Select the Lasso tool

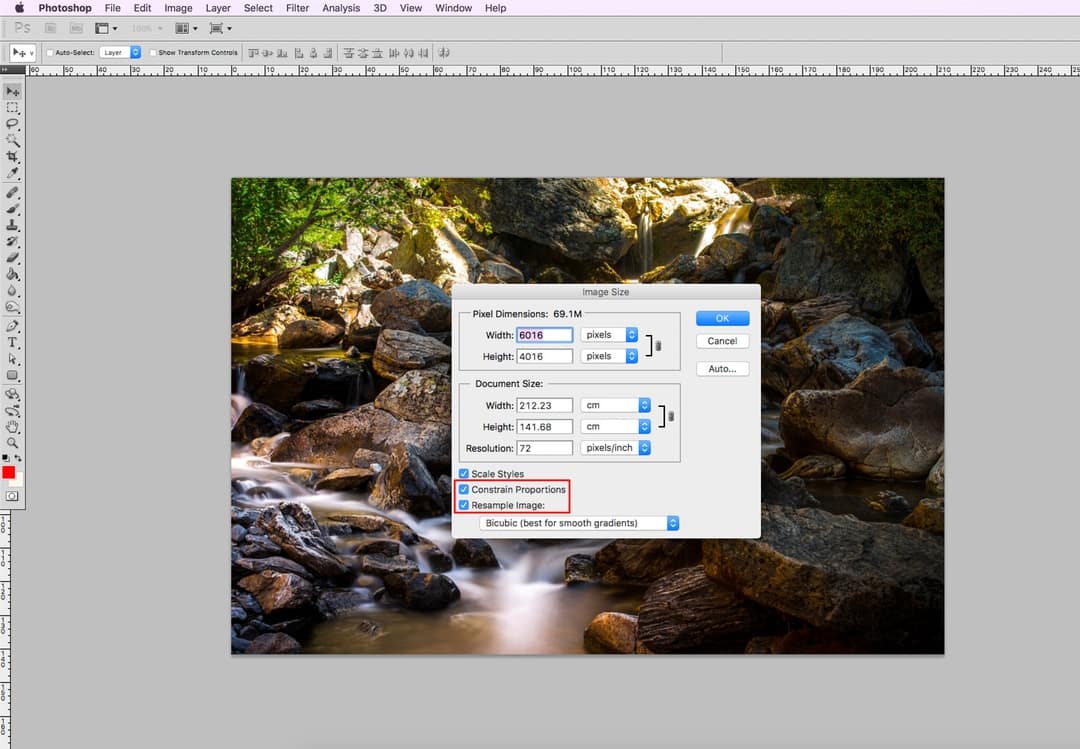[x=13, y=124]
